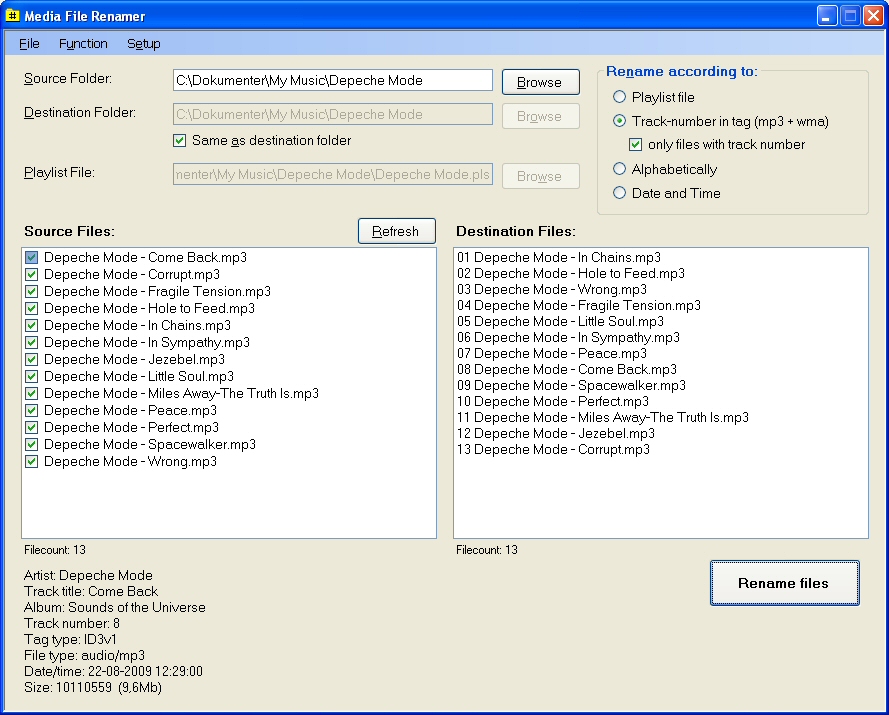
Task: Select the Alphabetically radio option
Action: (x=620, y=169)
